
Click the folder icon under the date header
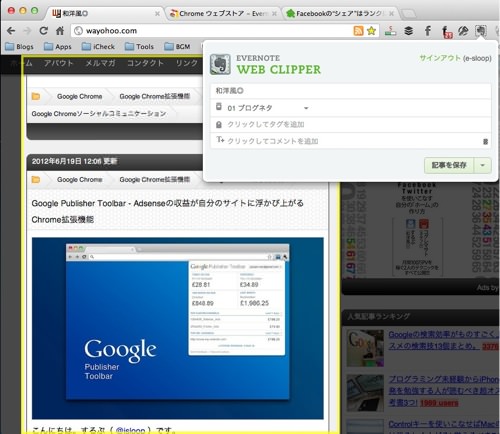point(36,180)
